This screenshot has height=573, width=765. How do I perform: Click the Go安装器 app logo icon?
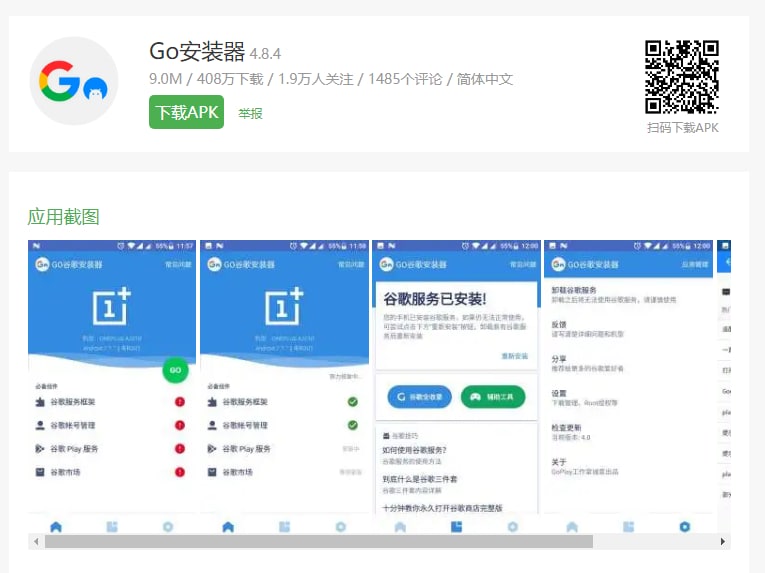click(74, 81)
